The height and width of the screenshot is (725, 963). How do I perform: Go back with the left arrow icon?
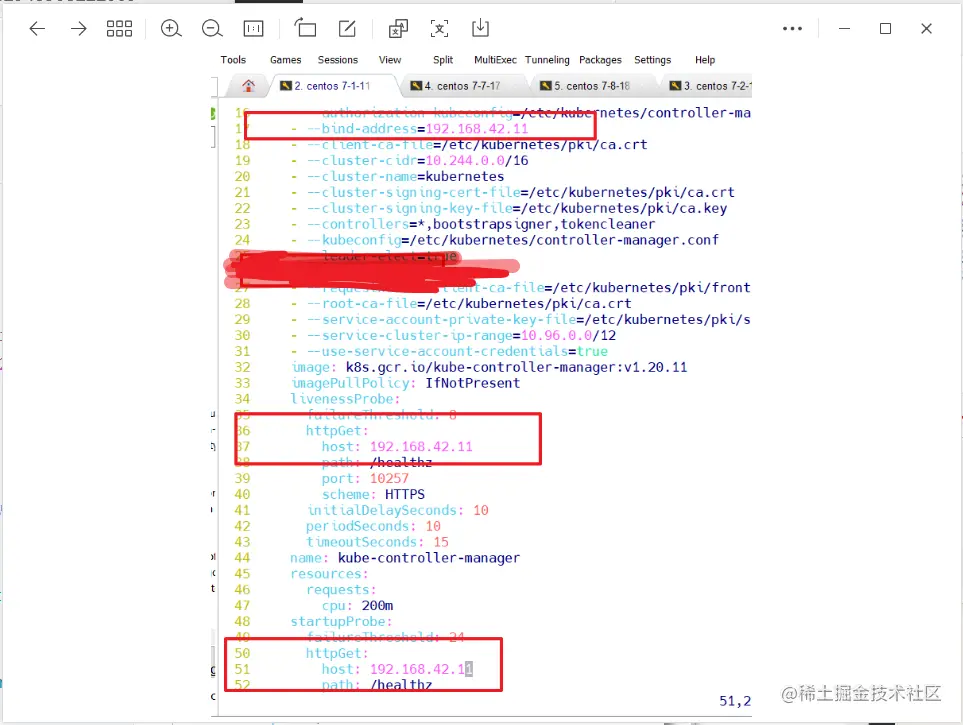click(x=37, y=28)
